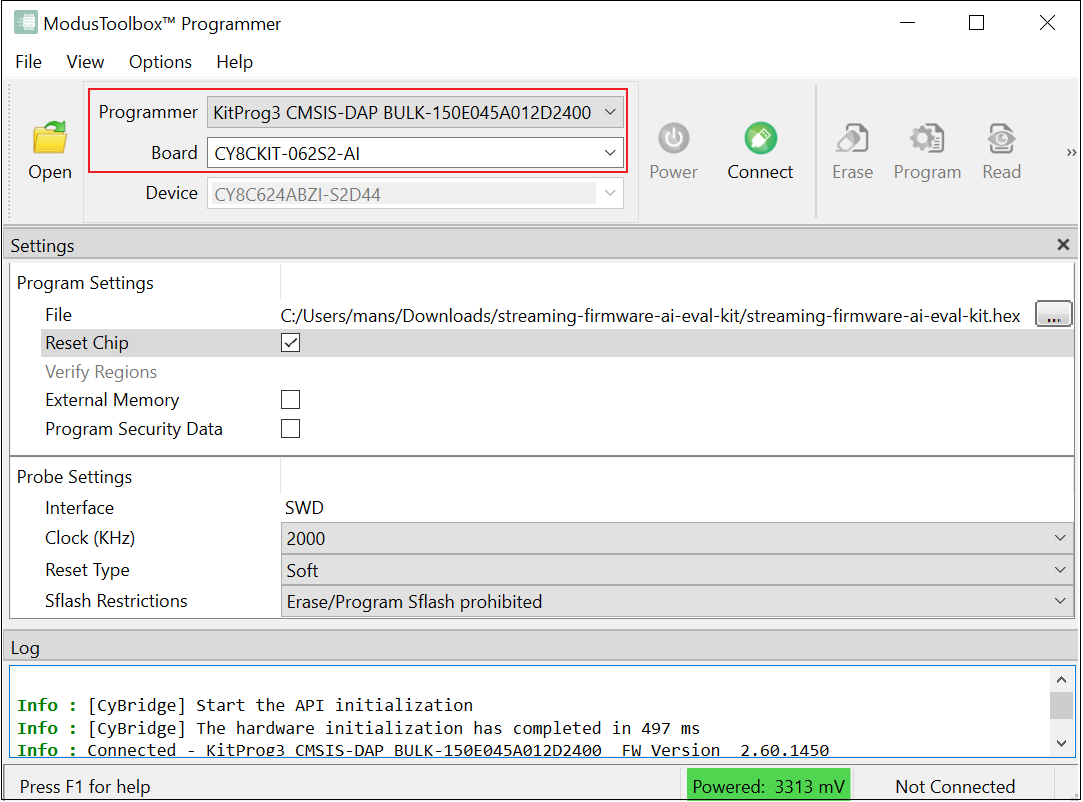Toggle the Reset Chip checkbox
The width and height of the screenshot is (1083, 802).
tap(291, 343)
